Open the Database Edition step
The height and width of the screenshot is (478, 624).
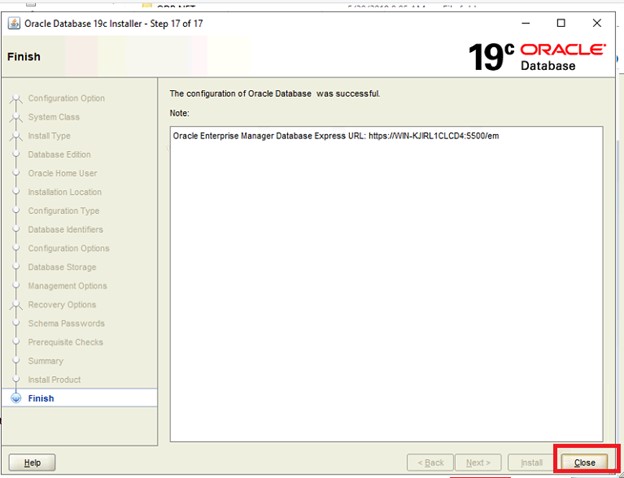(x=59, y=155)
